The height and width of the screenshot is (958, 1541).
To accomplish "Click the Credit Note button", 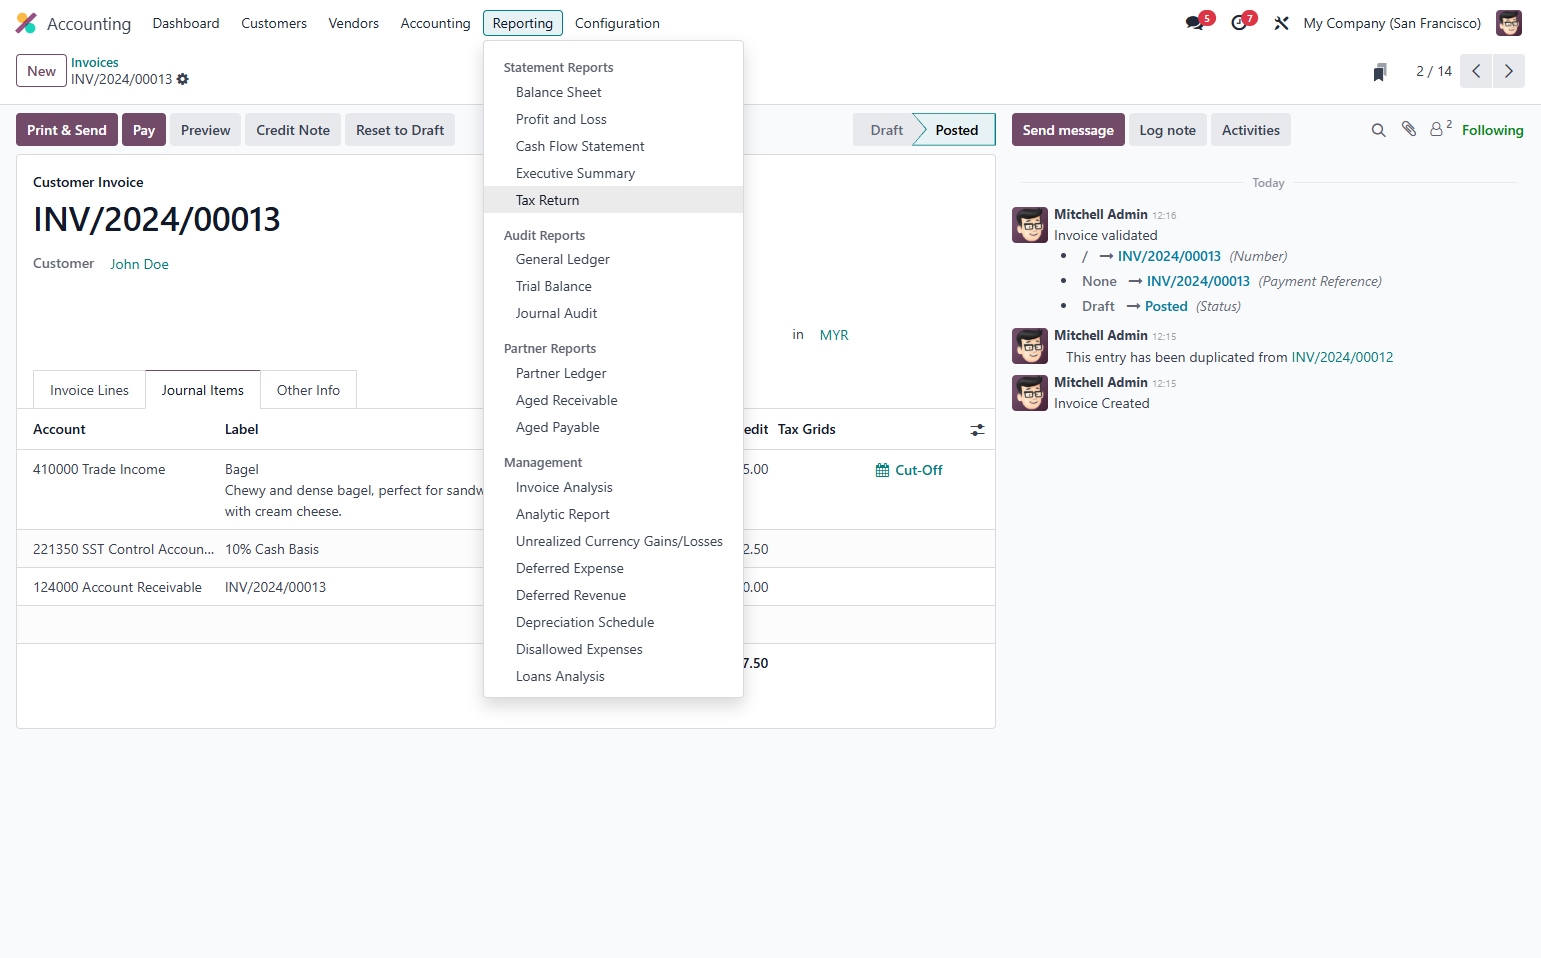I will point(293,130).
